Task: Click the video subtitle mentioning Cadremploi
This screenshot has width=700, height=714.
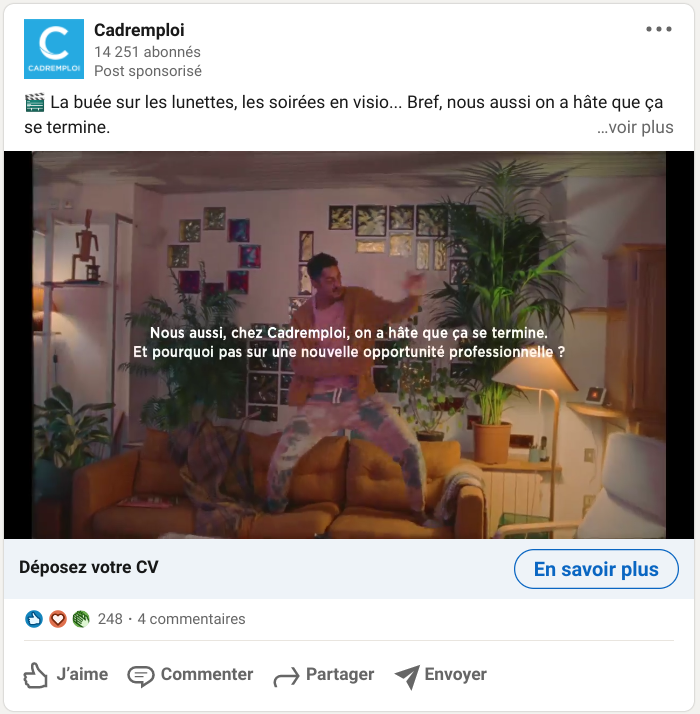Action: [349, 342]
